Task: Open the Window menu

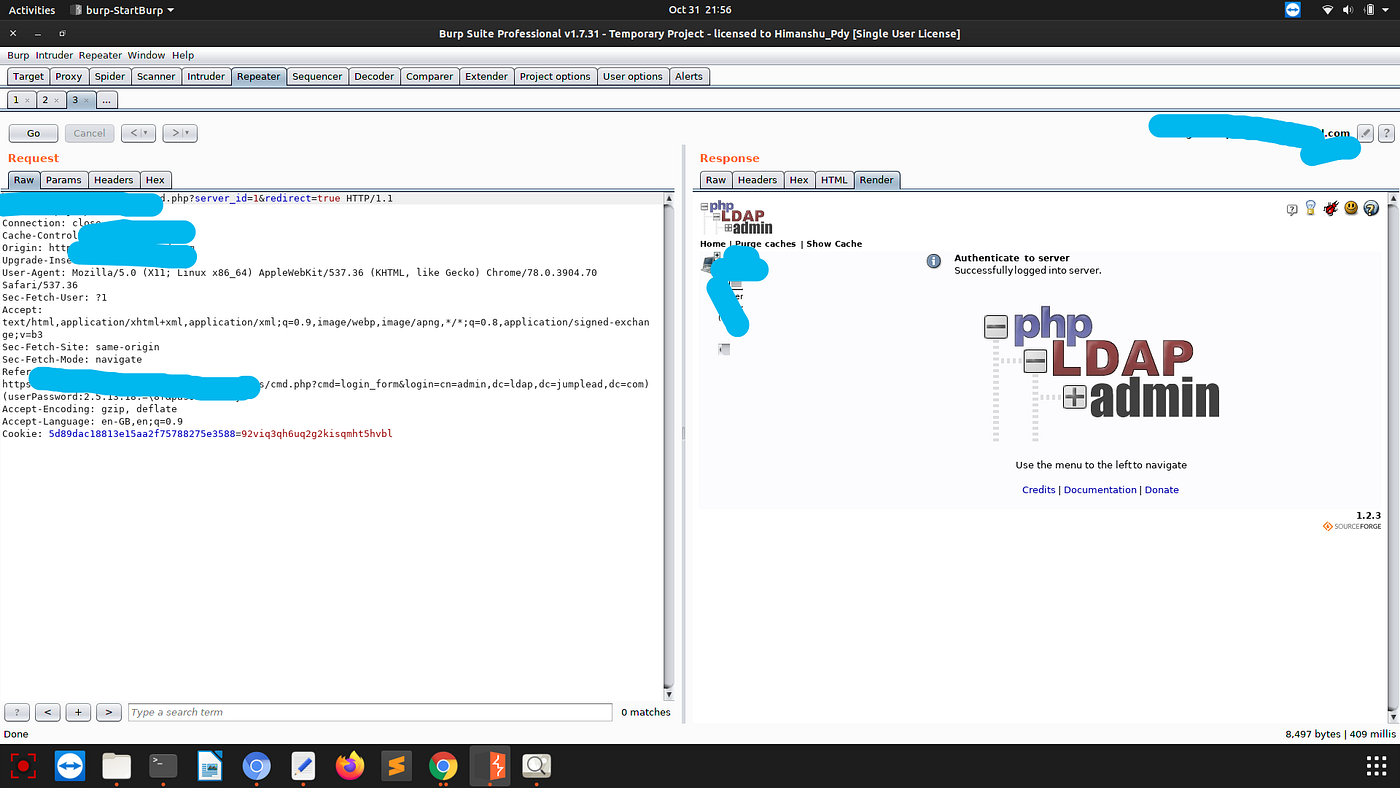Action: [146, 55]
